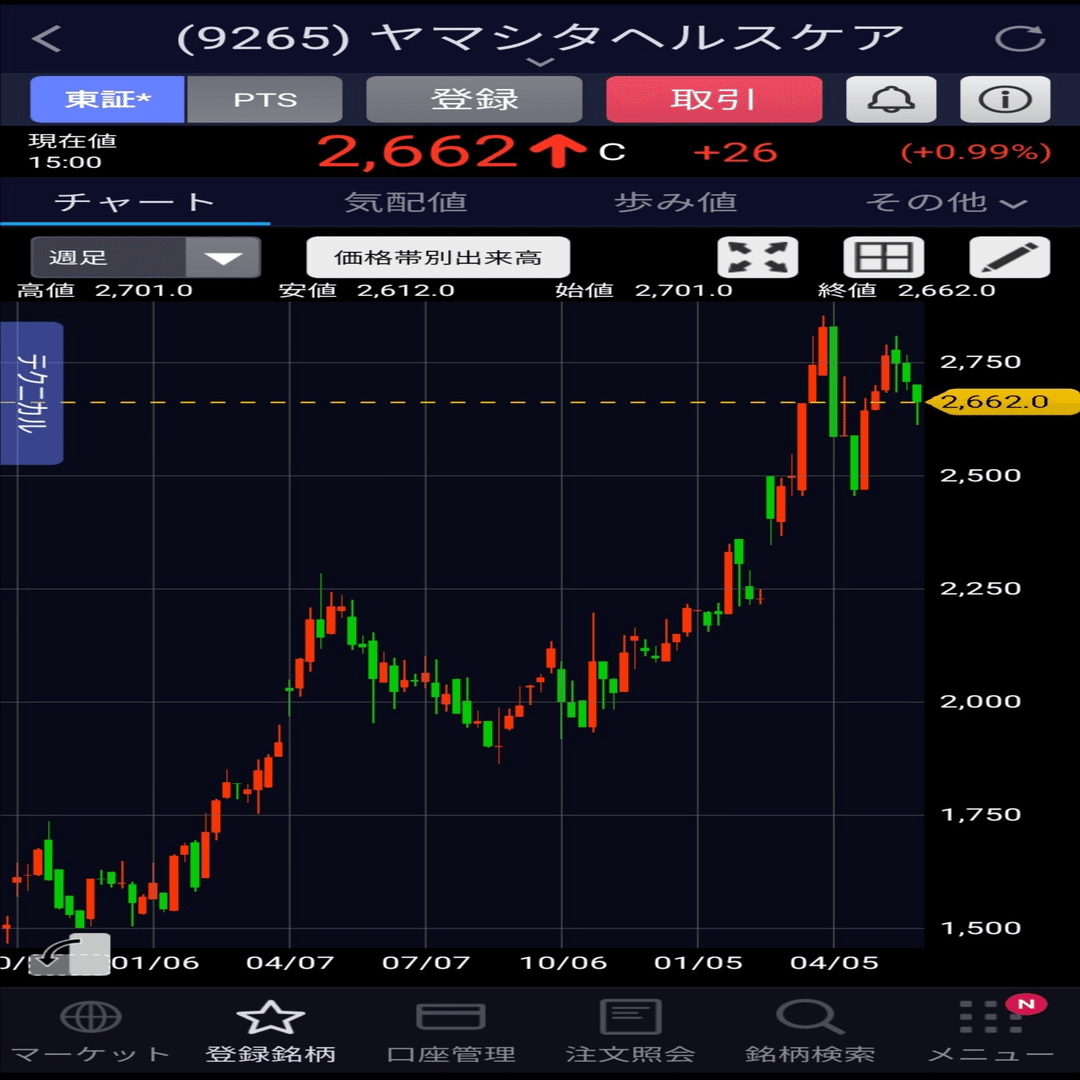Tap the rotate screen icon on chart
The width and height of the screenshot is (1080, 1080).
(69, 955)
